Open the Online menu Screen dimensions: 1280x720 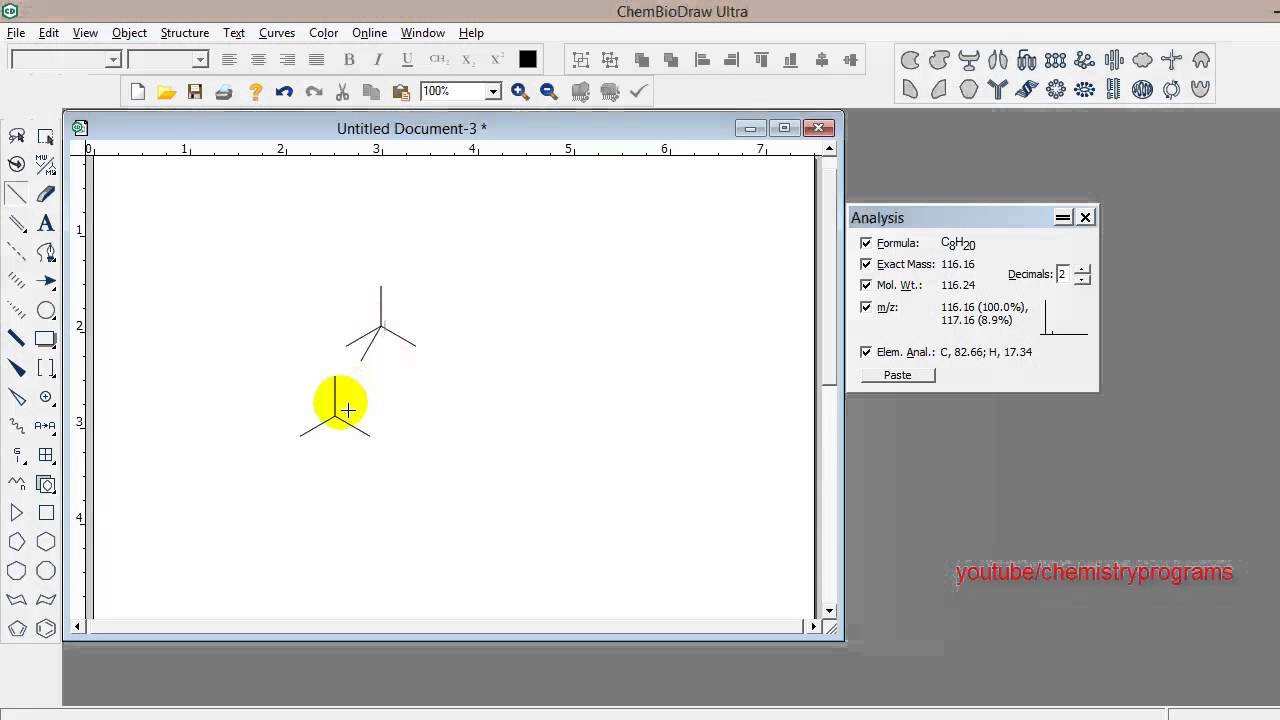pos(369,33)
